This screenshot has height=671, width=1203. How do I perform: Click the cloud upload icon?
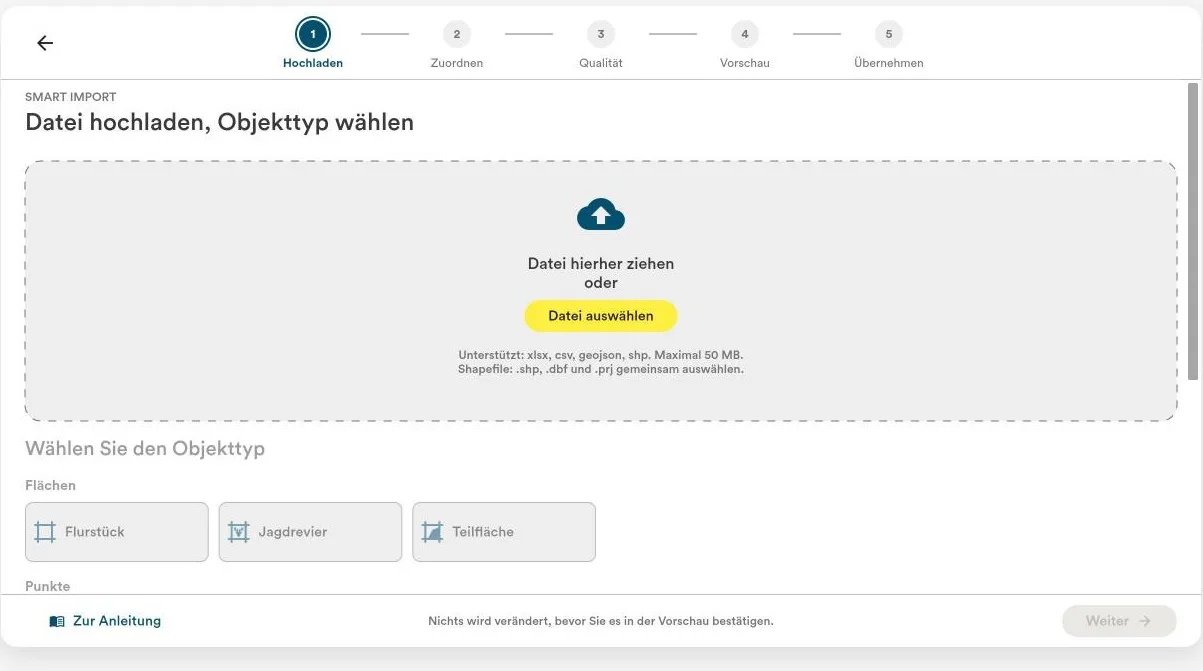(x=601, y=215)
